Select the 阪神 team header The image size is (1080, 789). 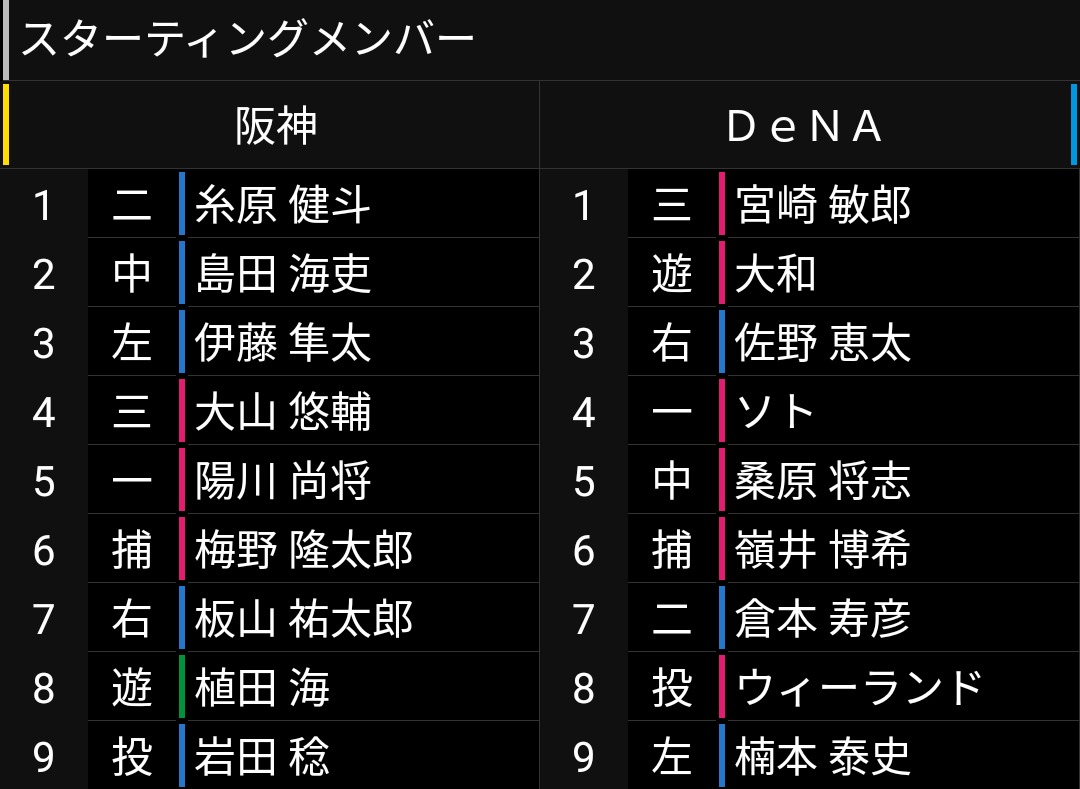pos(276,126)
